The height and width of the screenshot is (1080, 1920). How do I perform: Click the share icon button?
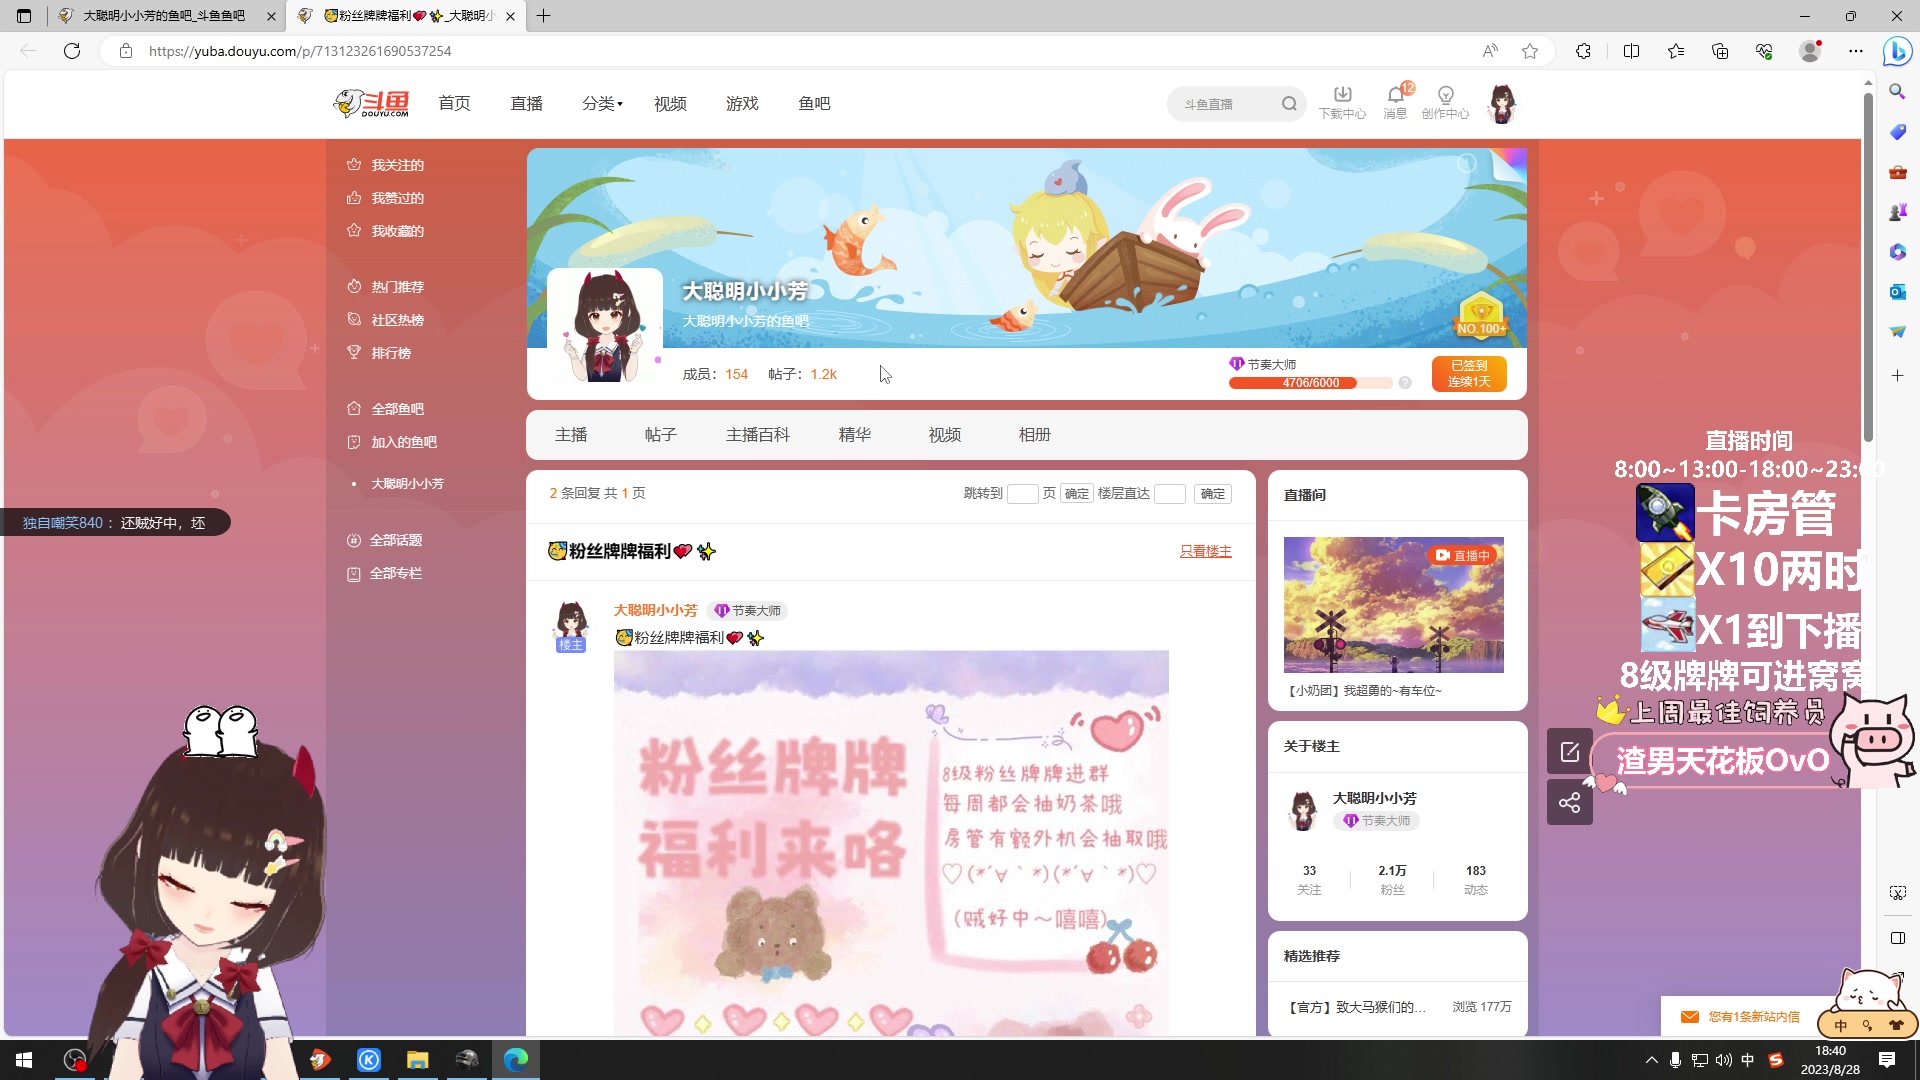point(1569,803)
